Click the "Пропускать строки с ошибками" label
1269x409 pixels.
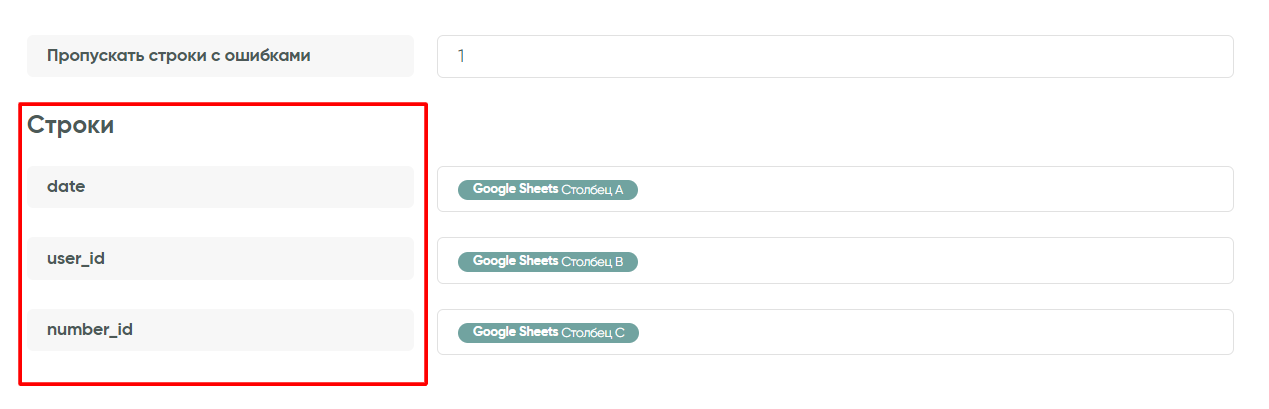(x=179, y=56)
